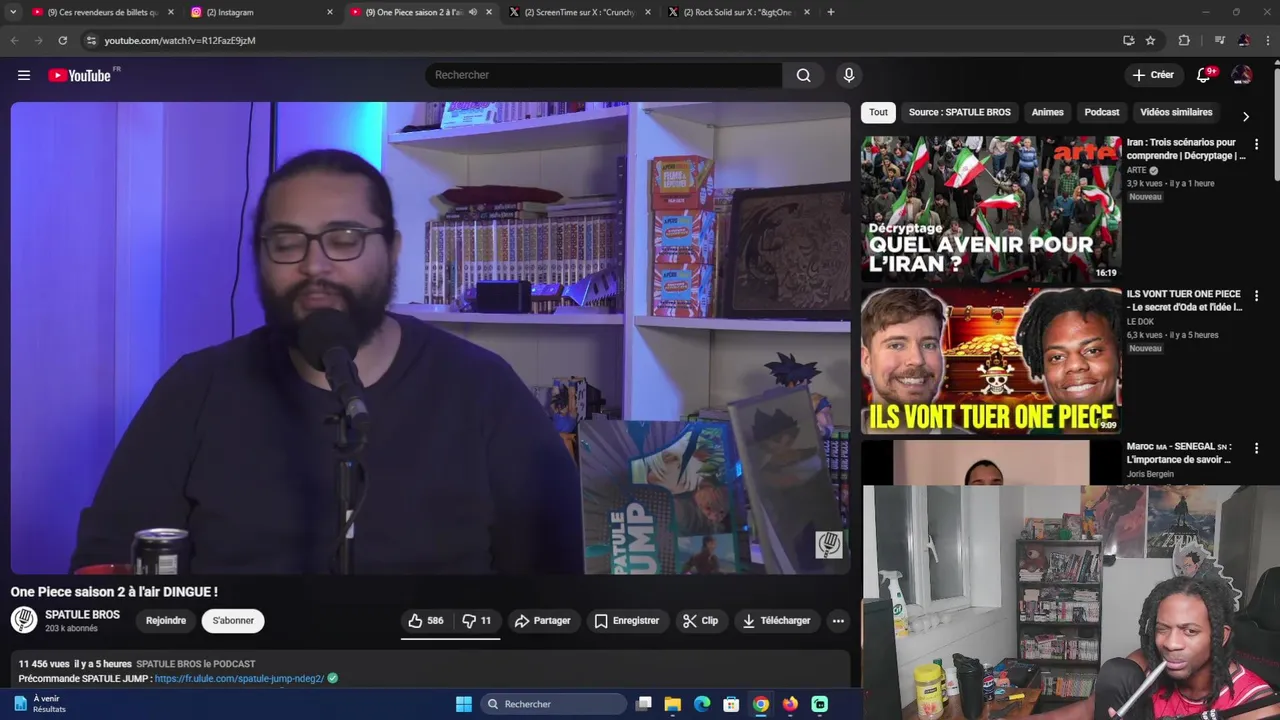The height and width of the screenshot is (720, 1280).
Task: Open more actions on the video
Action: (x=838, y=621)
